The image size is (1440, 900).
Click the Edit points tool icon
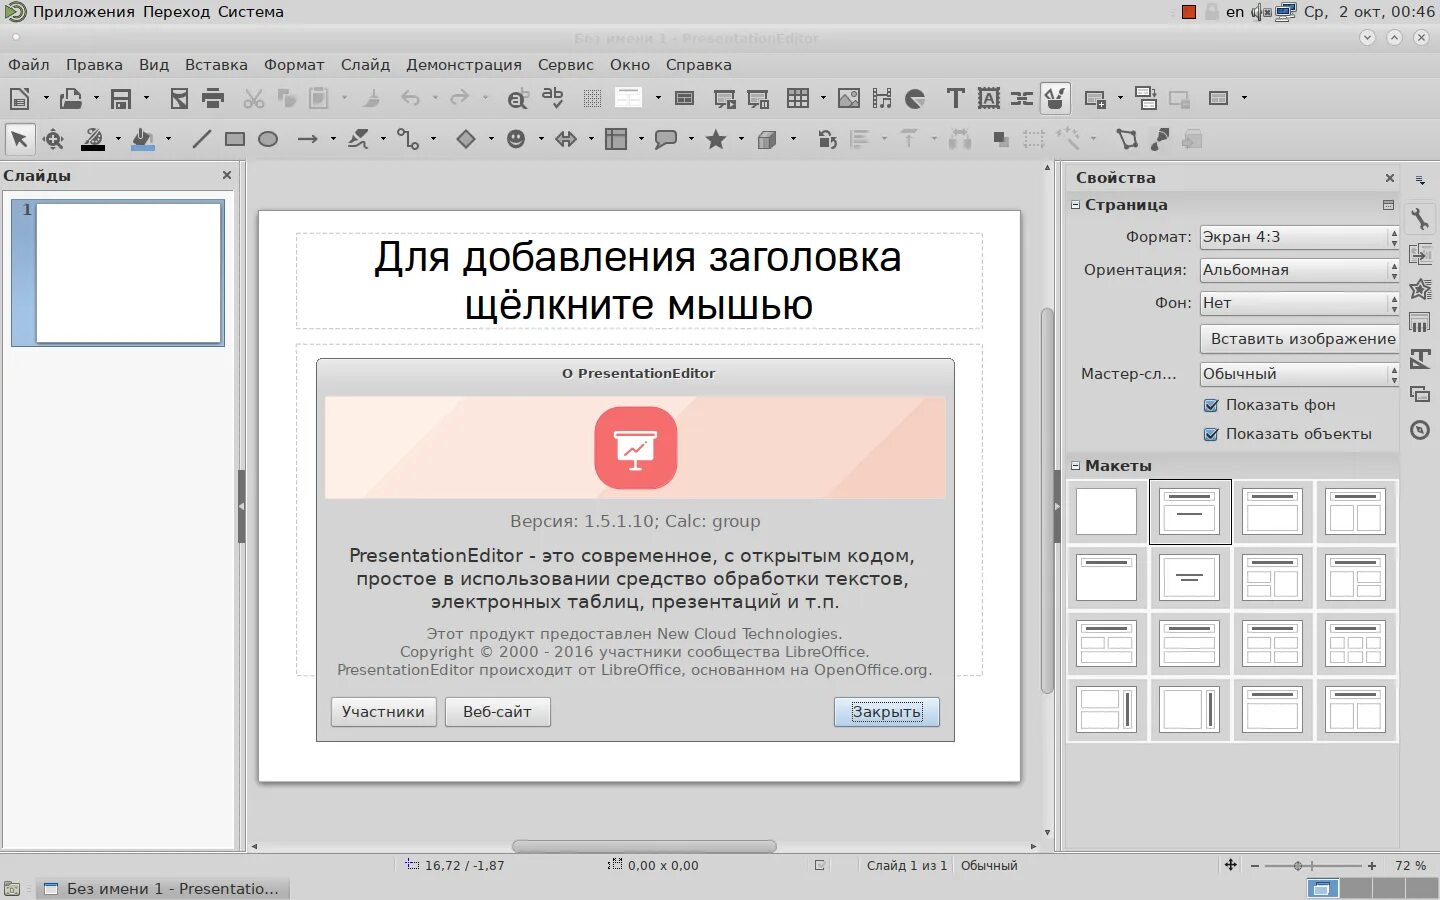(x=1127, y=139)
